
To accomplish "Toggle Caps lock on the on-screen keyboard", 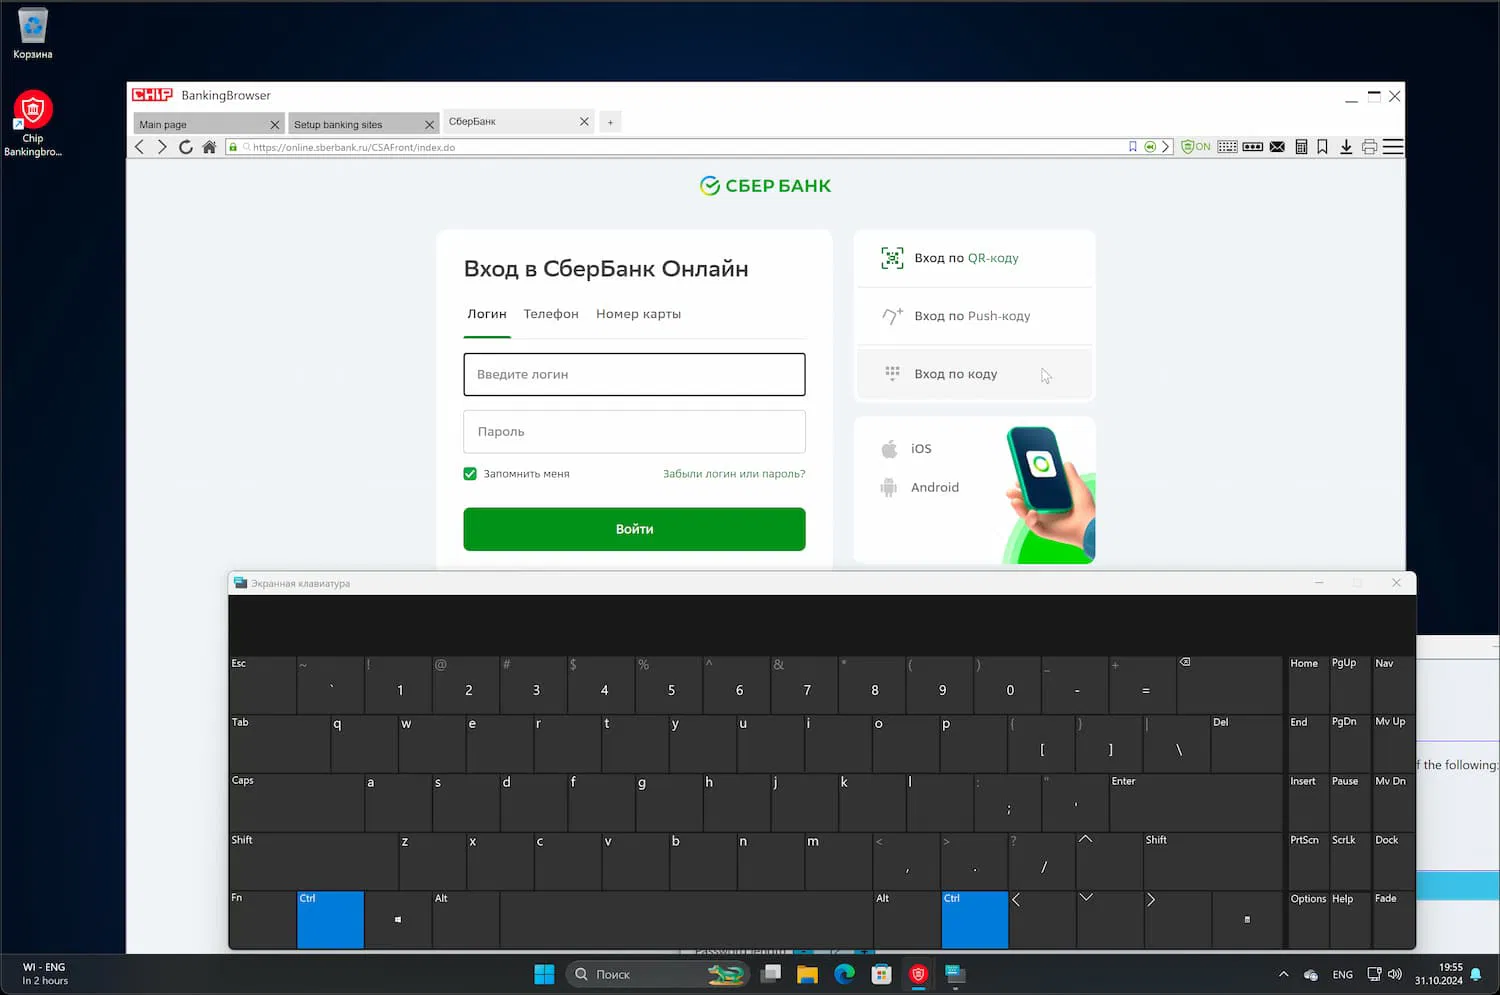I will tap(296, 803).
